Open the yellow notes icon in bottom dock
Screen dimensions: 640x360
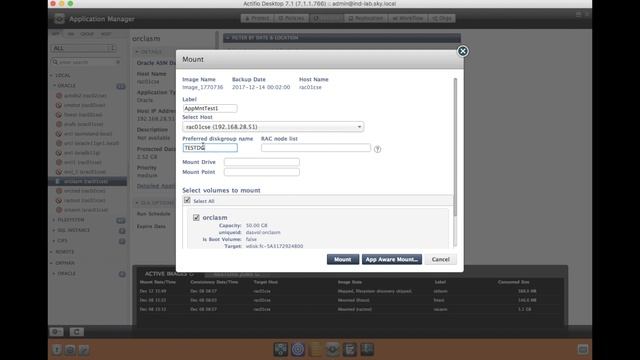[x=315, y=349]
